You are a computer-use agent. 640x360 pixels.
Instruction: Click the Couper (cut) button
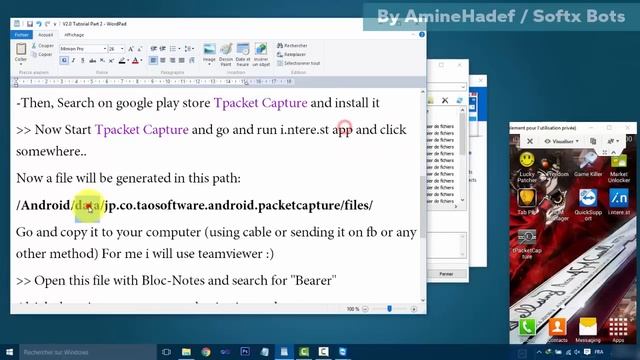click(x=42, y=46)
